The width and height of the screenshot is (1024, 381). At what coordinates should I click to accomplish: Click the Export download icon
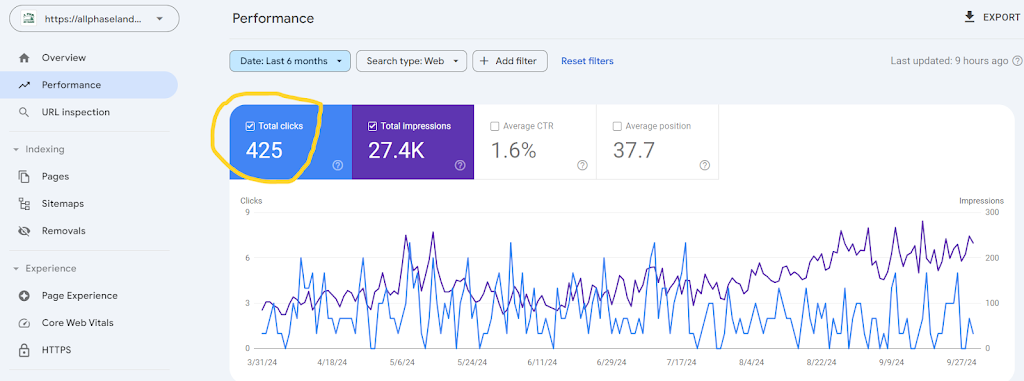pos(969,17)
